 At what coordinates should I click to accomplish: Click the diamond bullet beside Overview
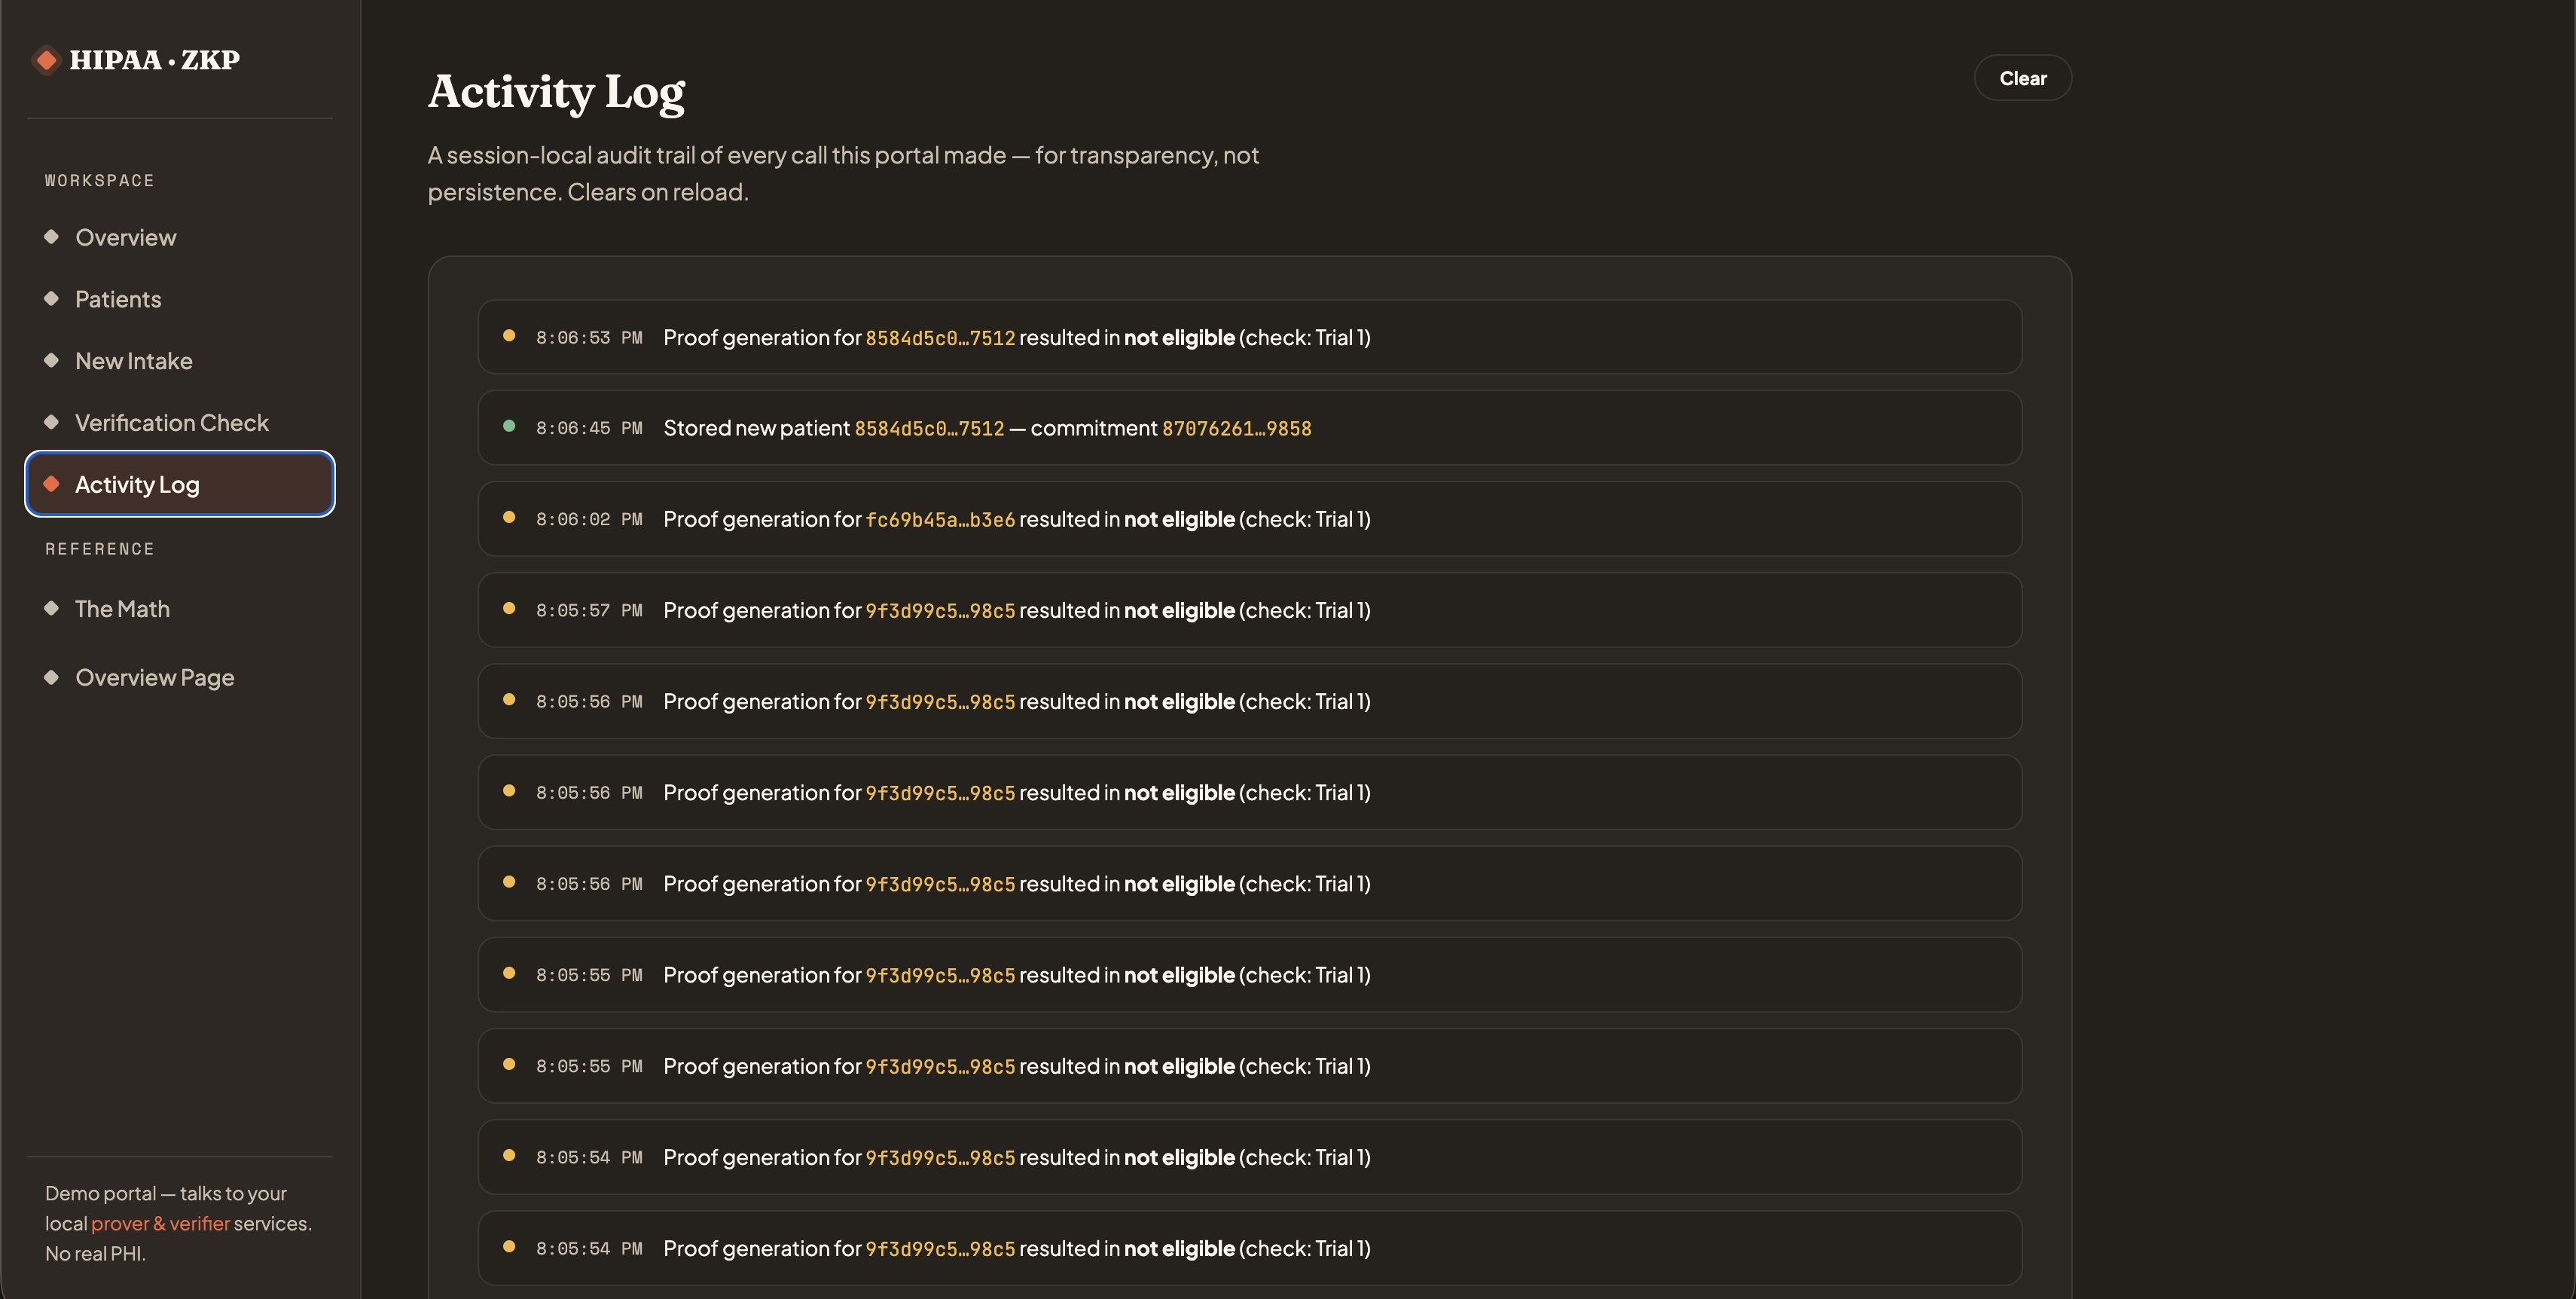click(51, 237)
